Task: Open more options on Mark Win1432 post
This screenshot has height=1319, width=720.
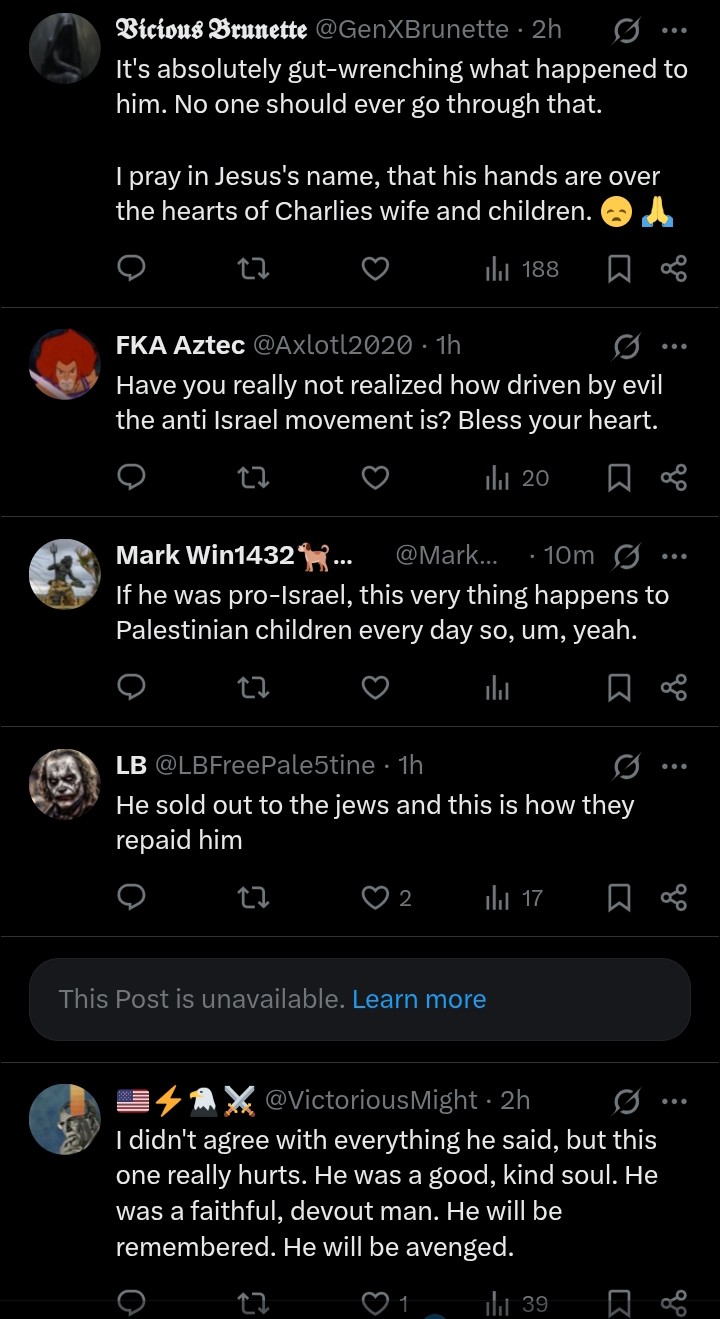Action: (674, 556)
